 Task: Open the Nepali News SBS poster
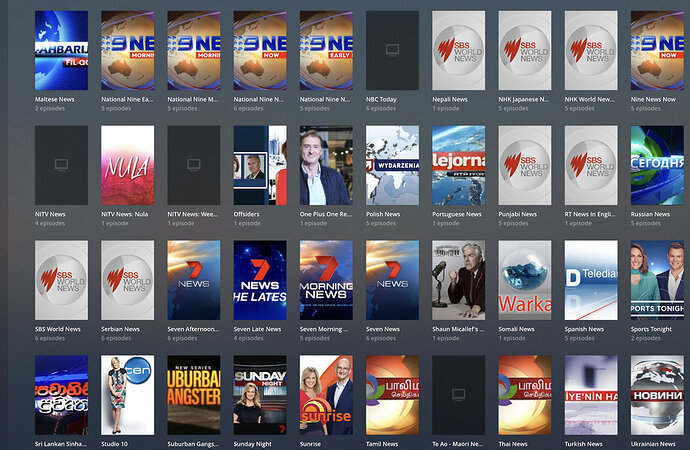[459, 51]
